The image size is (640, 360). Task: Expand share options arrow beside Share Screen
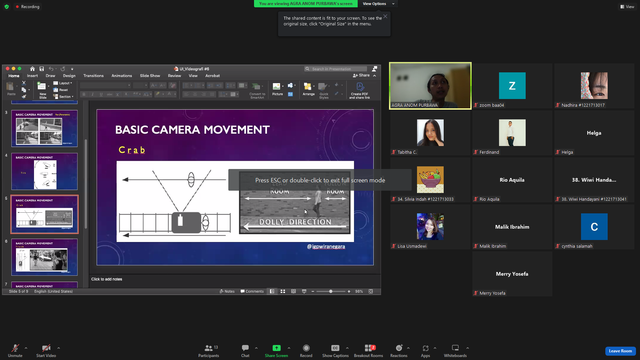click(289, 348)
